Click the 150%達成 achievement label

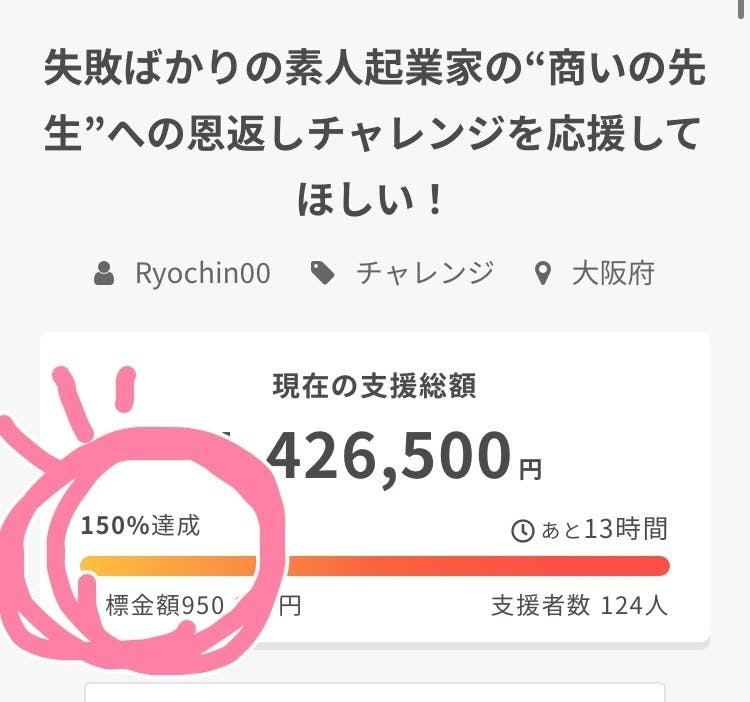[x=141, y=525]
